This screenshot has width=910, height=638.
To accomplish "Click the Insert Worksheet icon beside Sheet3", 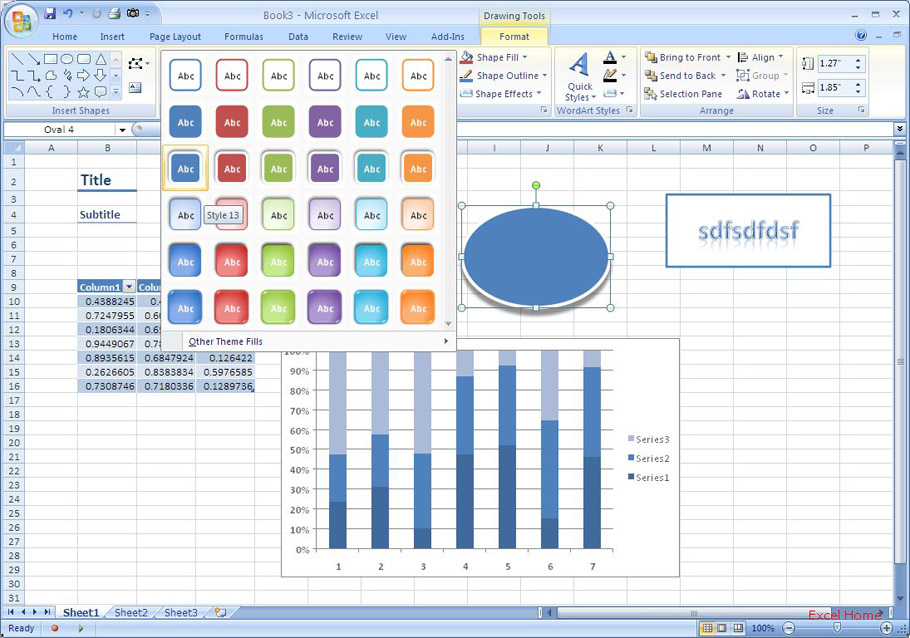I will tap(220, 613).
